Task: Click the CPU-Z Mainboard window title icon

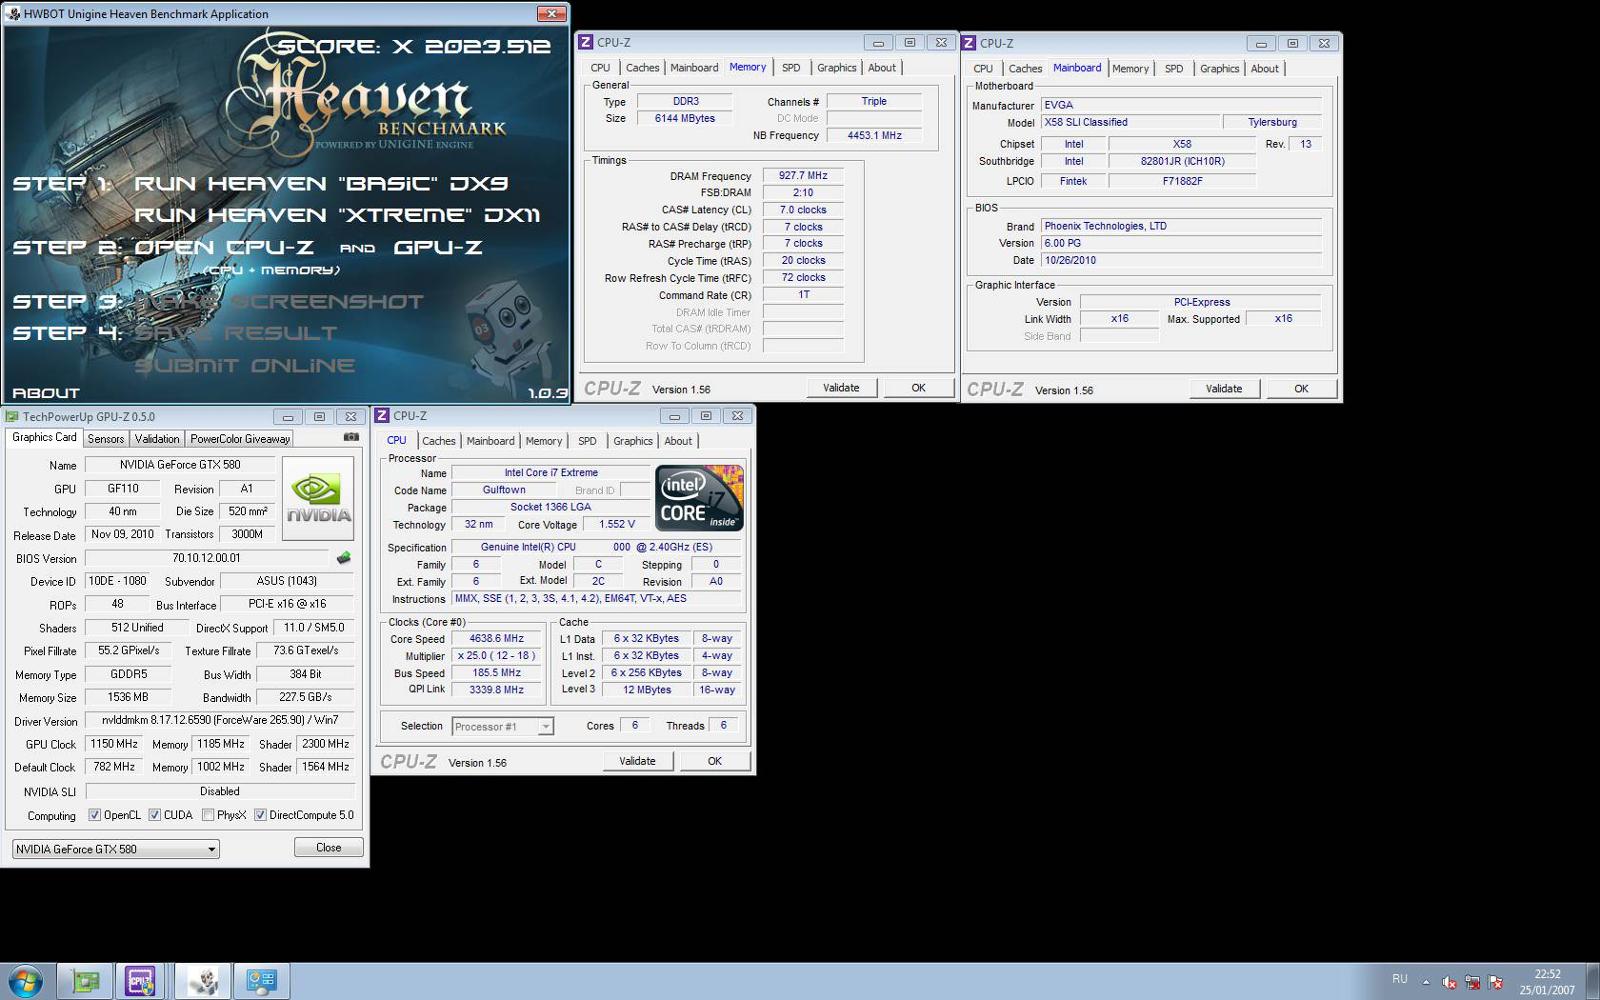Action: [969, 43]
